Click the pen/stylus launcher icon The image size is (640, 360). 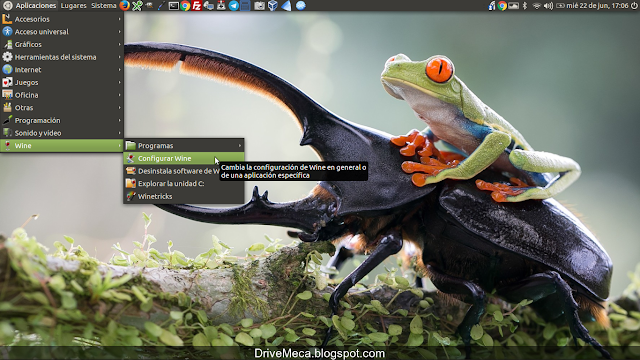click(161, 6)
